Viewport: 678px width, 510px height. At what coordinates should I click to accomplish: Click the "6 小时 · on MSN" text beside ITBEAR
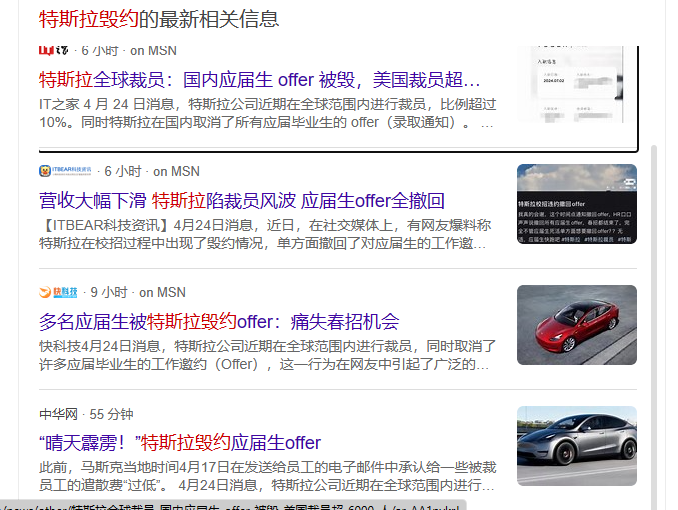coord(152,171)
